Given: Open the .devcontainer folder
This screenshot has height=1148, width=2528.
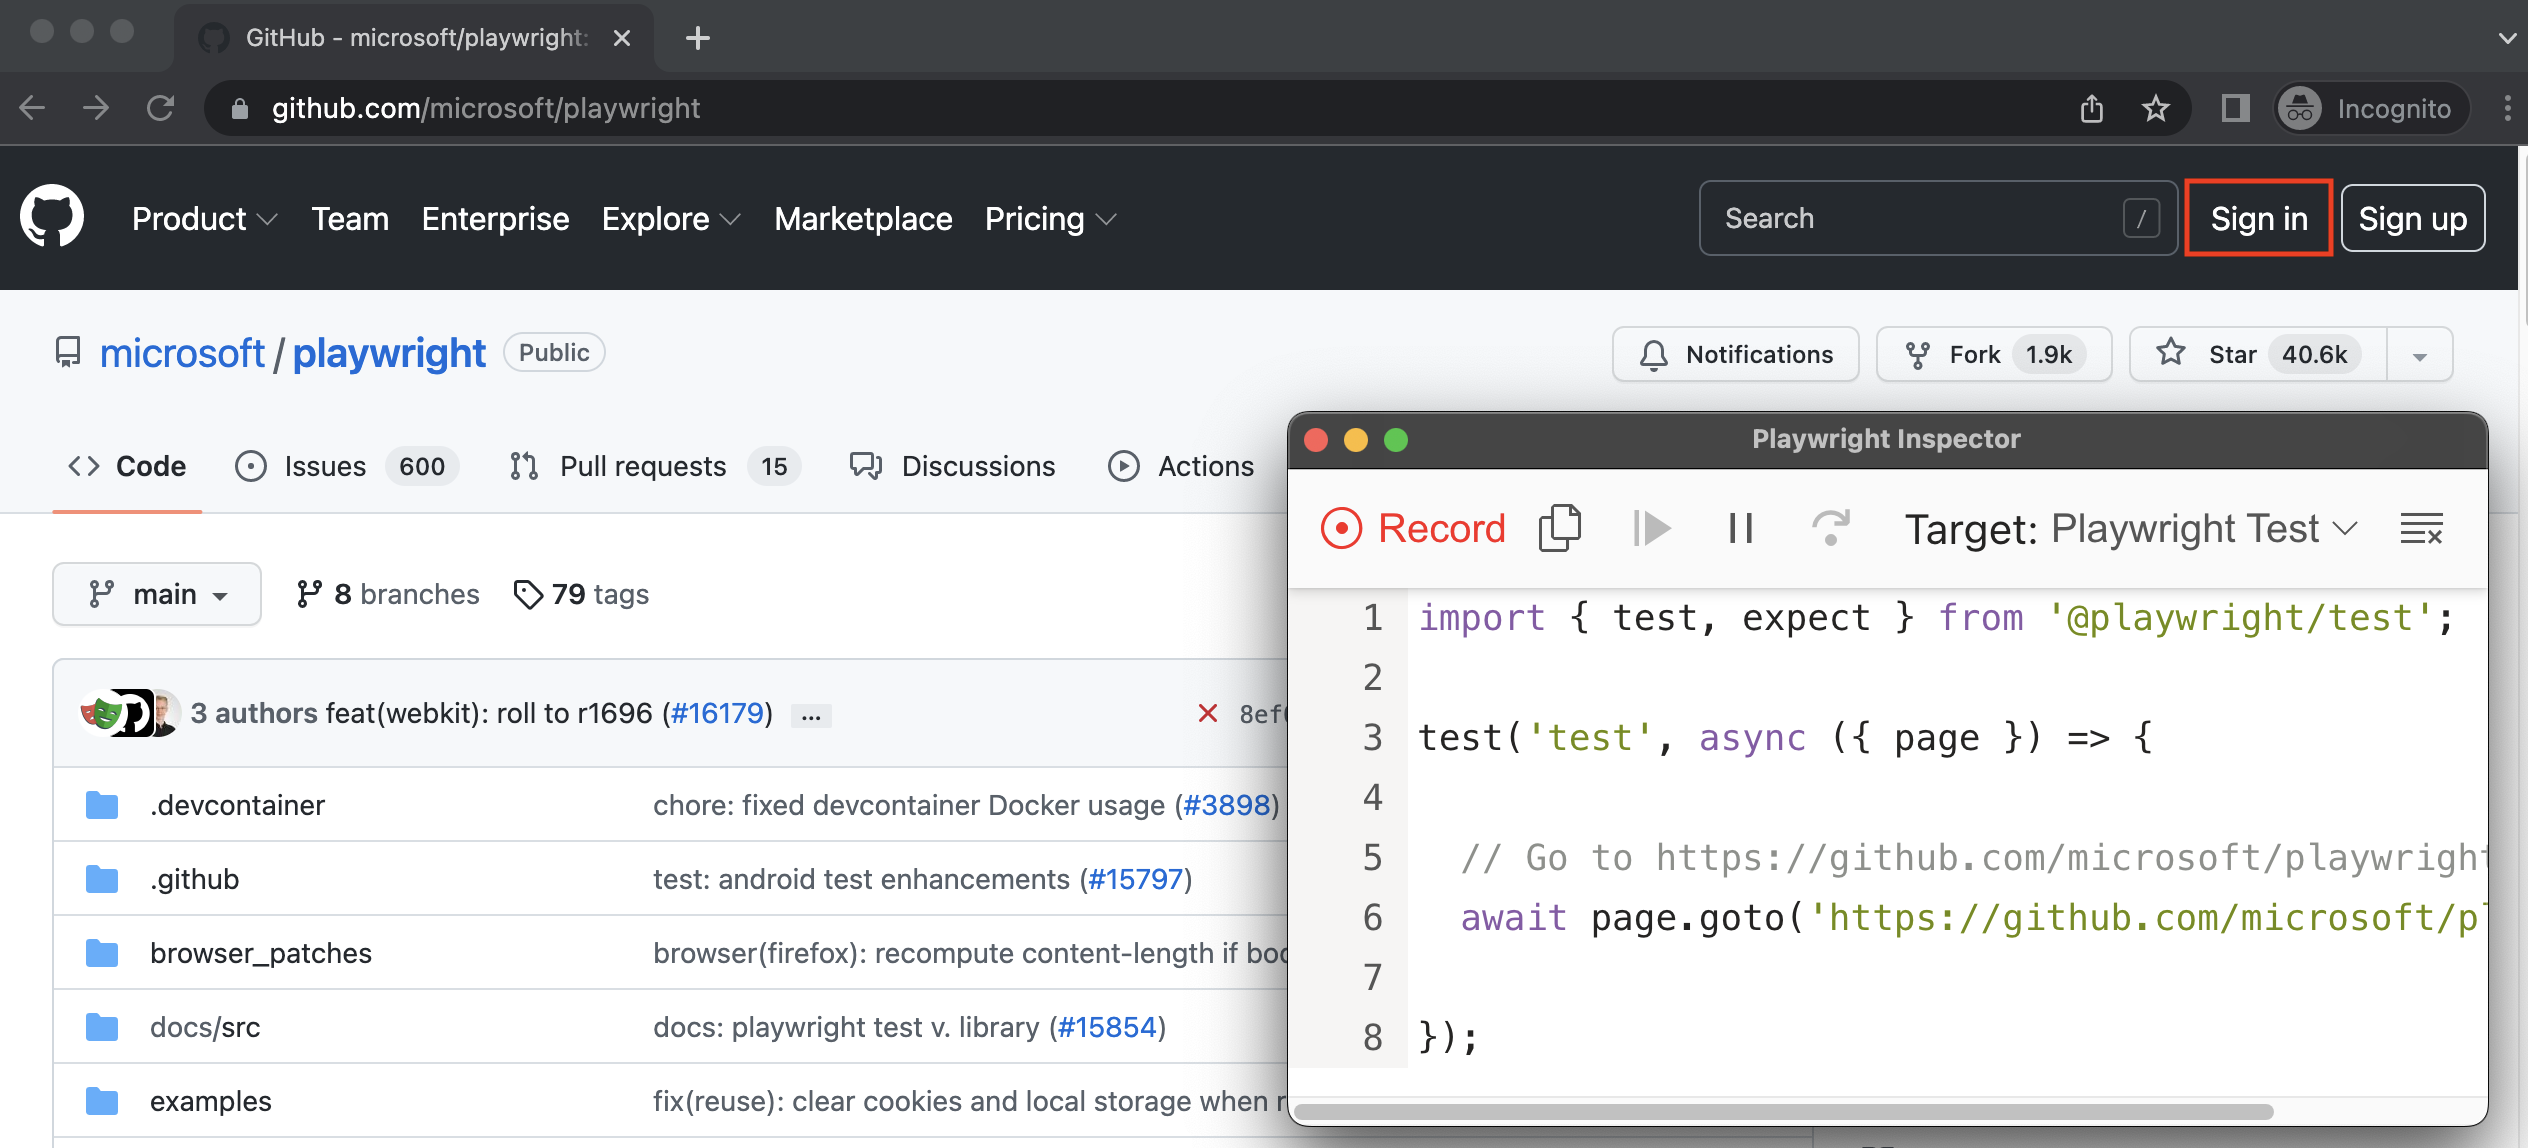Looking at the screenshot, I should (x=237, y=805).
